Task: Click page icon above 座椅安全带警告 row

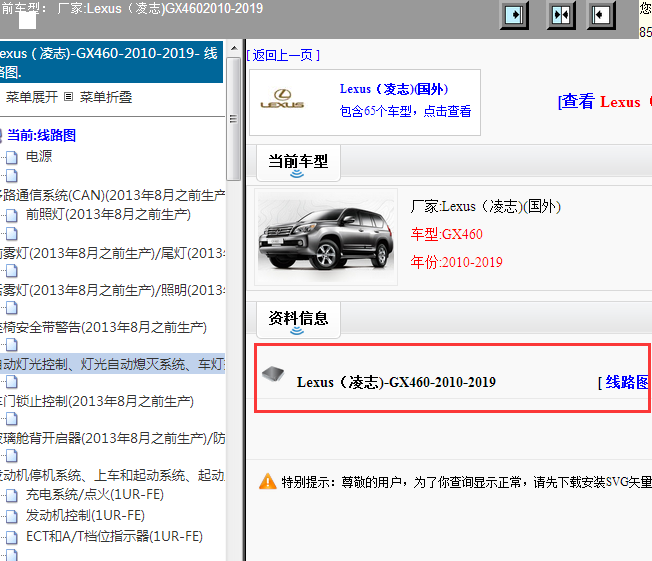Action: click(12, 308)
